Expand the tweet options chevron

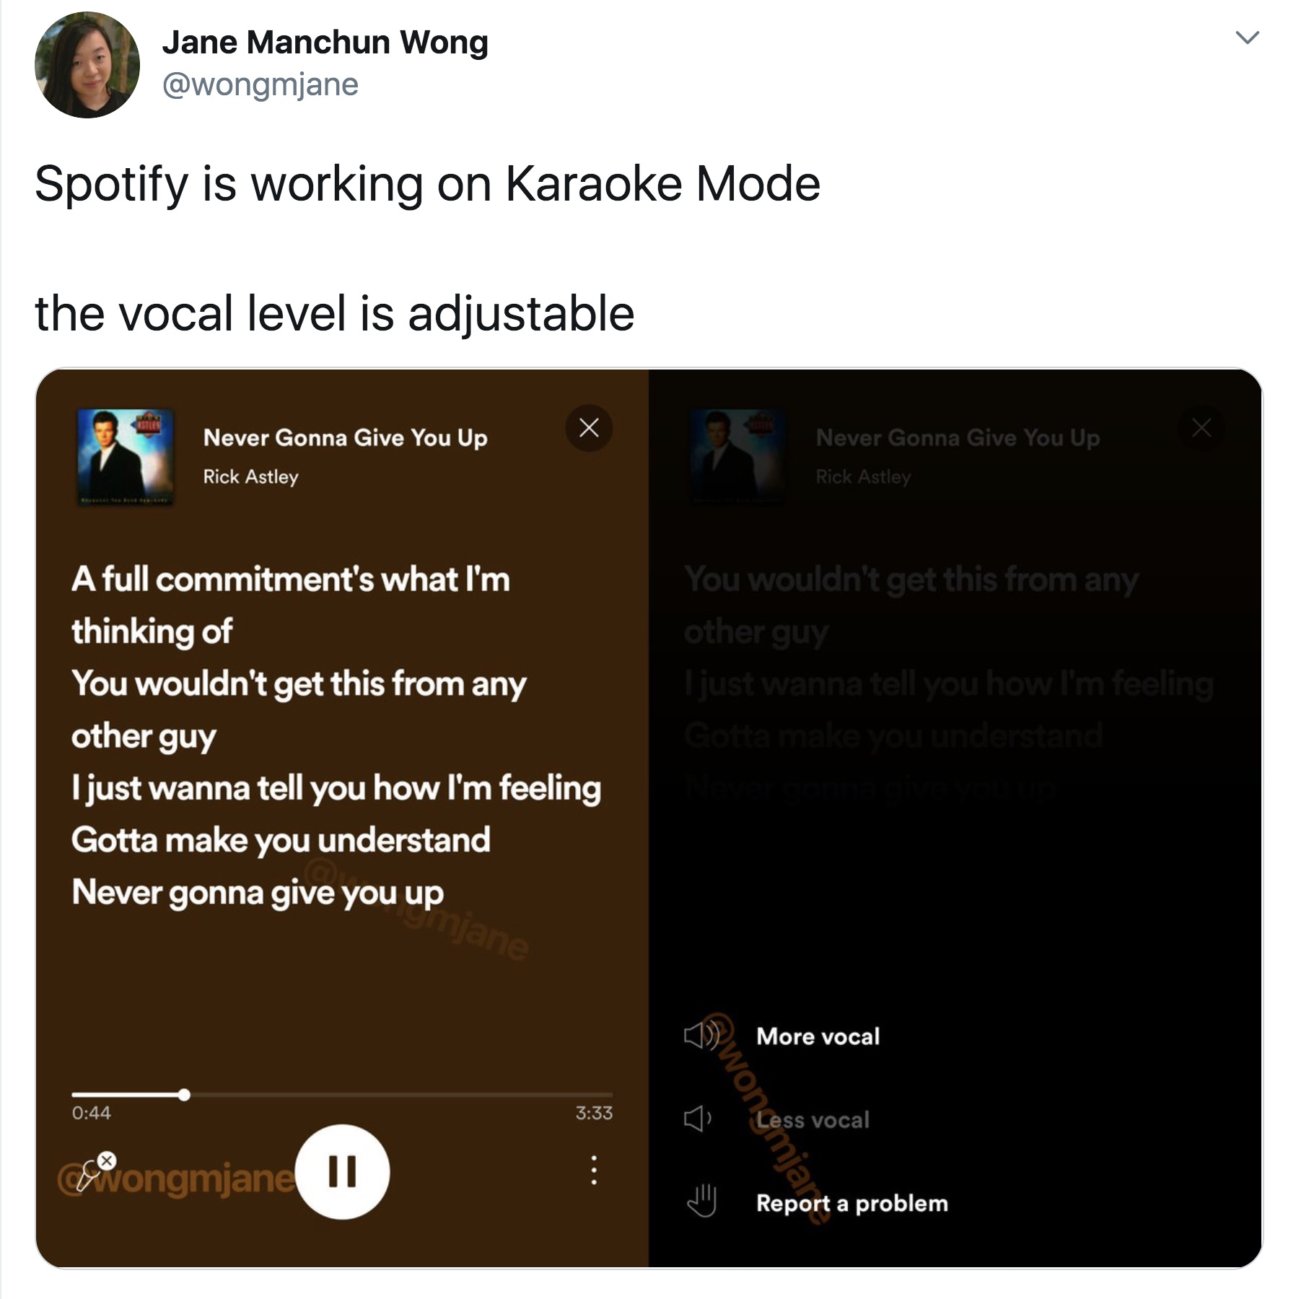coord(1247,38)
